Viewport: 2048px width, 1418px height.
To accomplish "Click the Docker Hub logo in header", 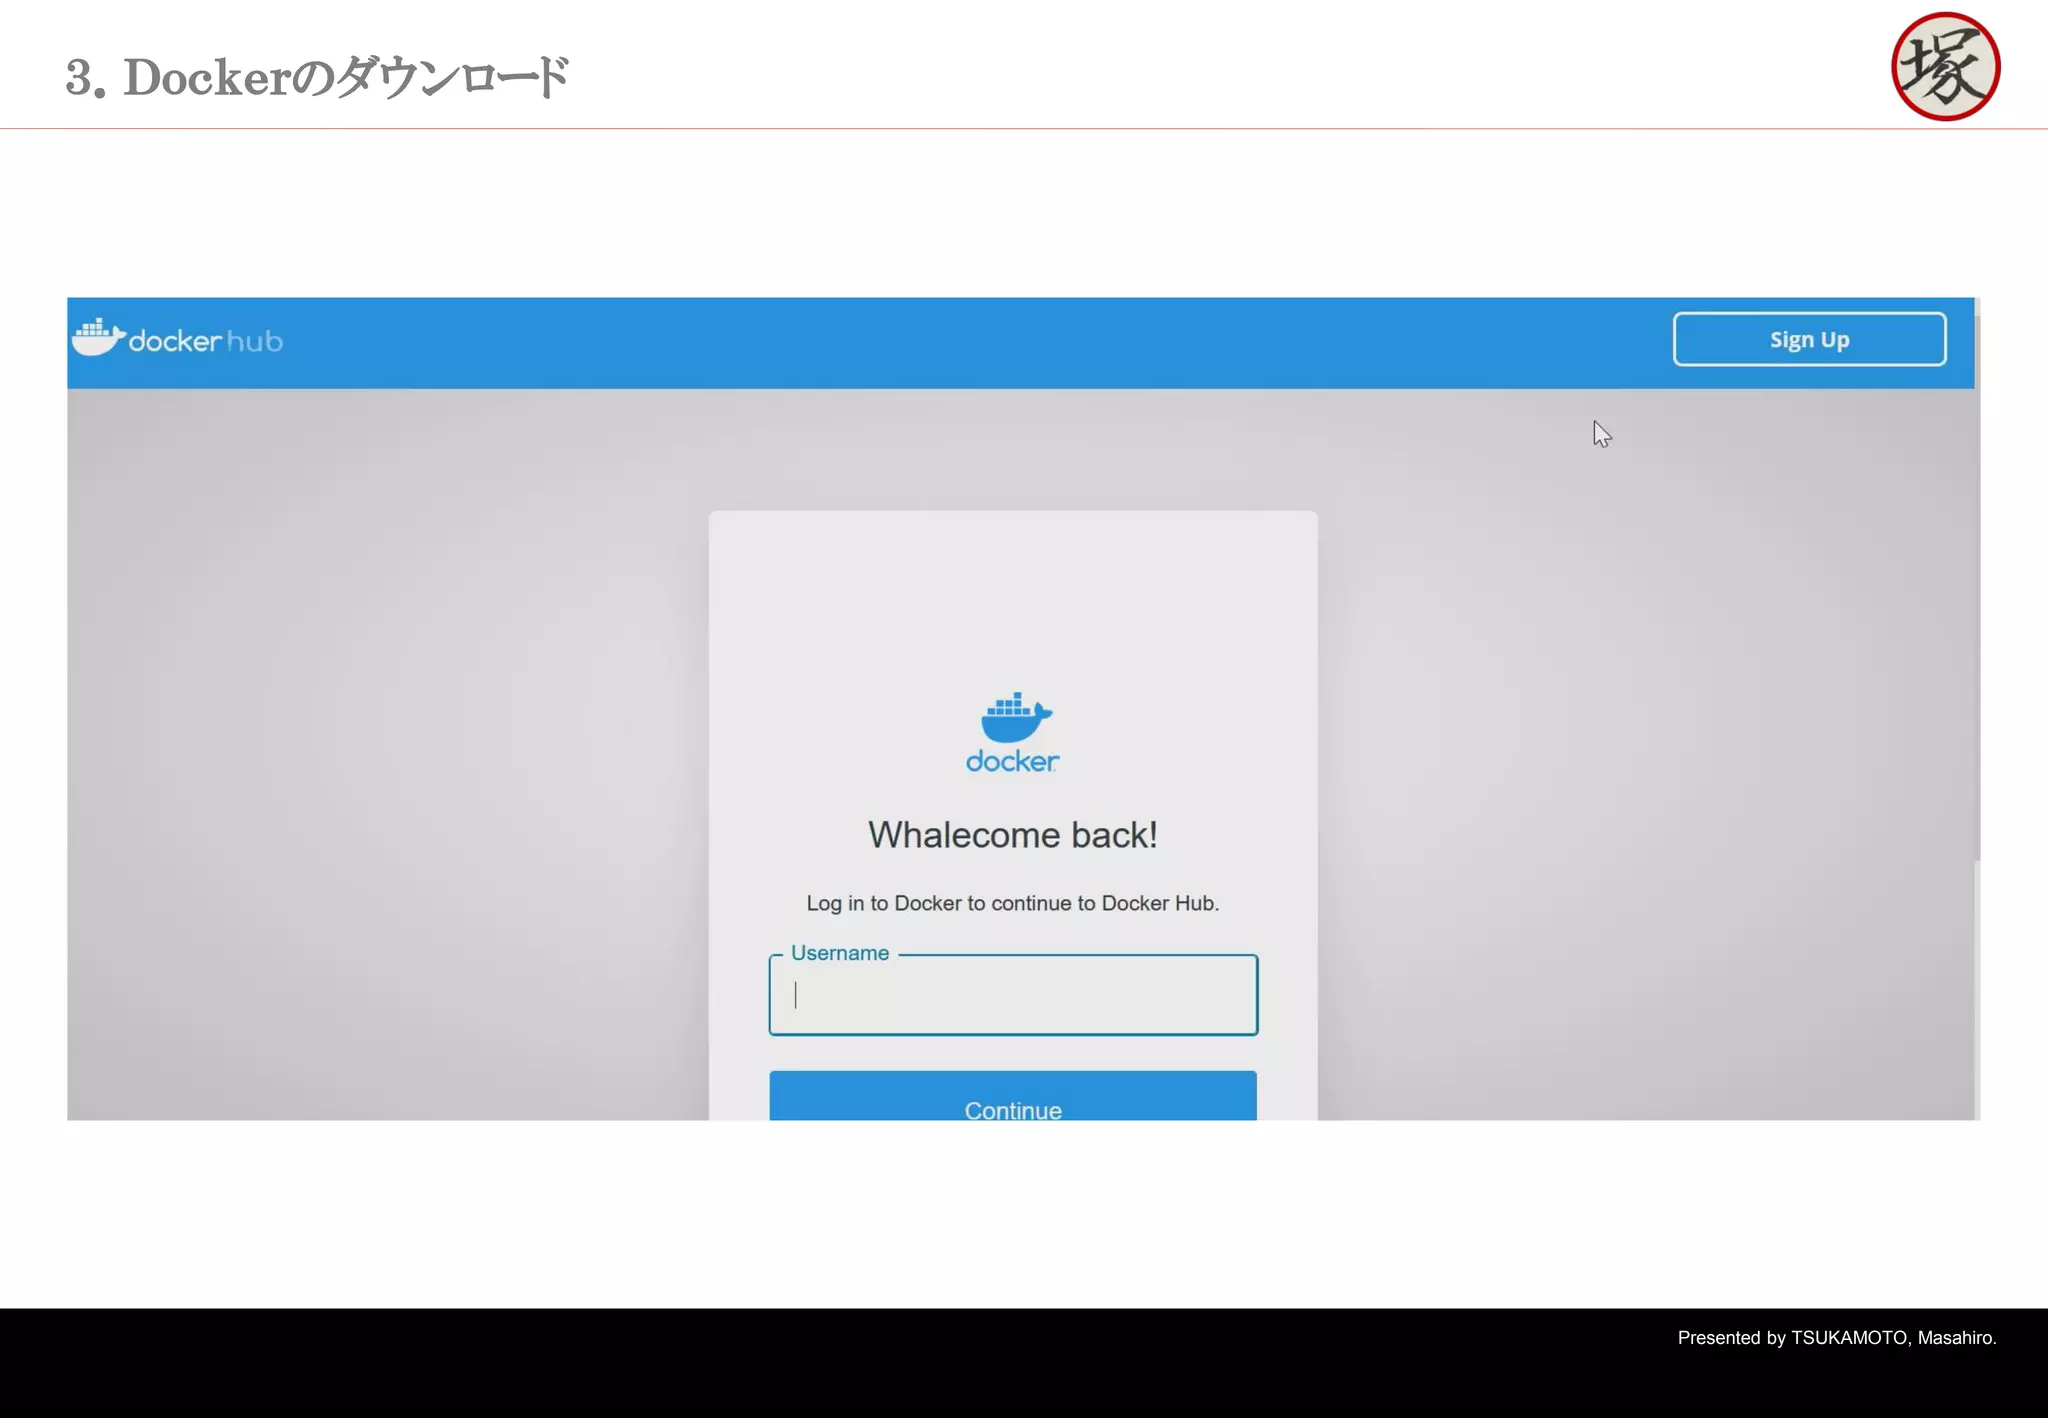I will pyautogui.click(x=177, y=339).
